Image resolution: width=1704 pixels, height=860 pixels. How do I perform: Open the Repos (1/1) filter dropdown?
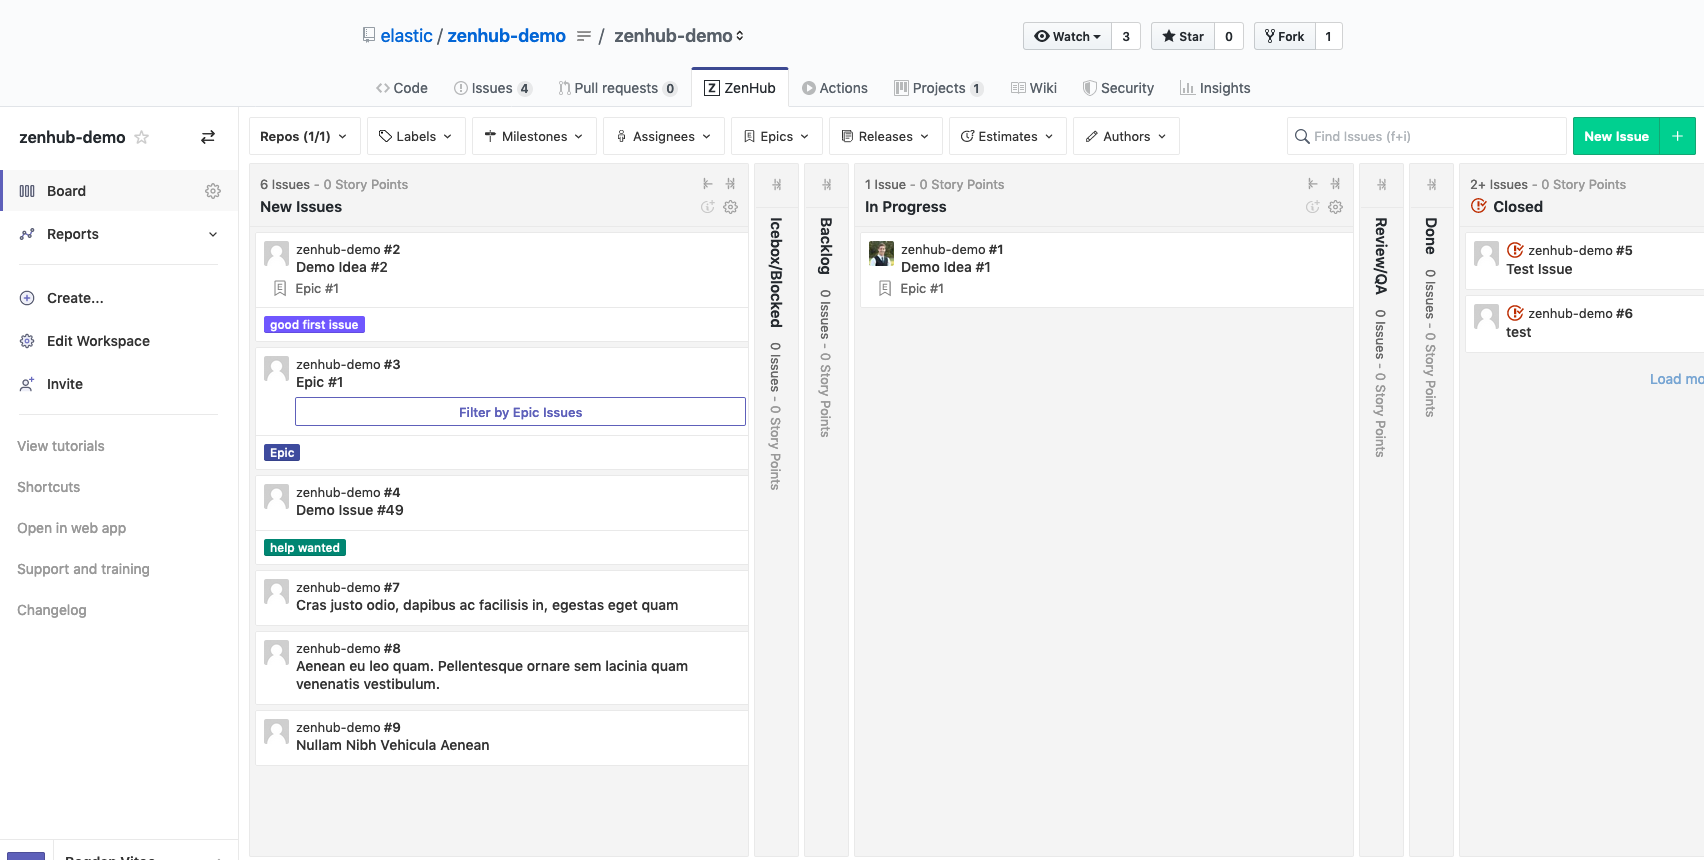click(x=305, y=136)
